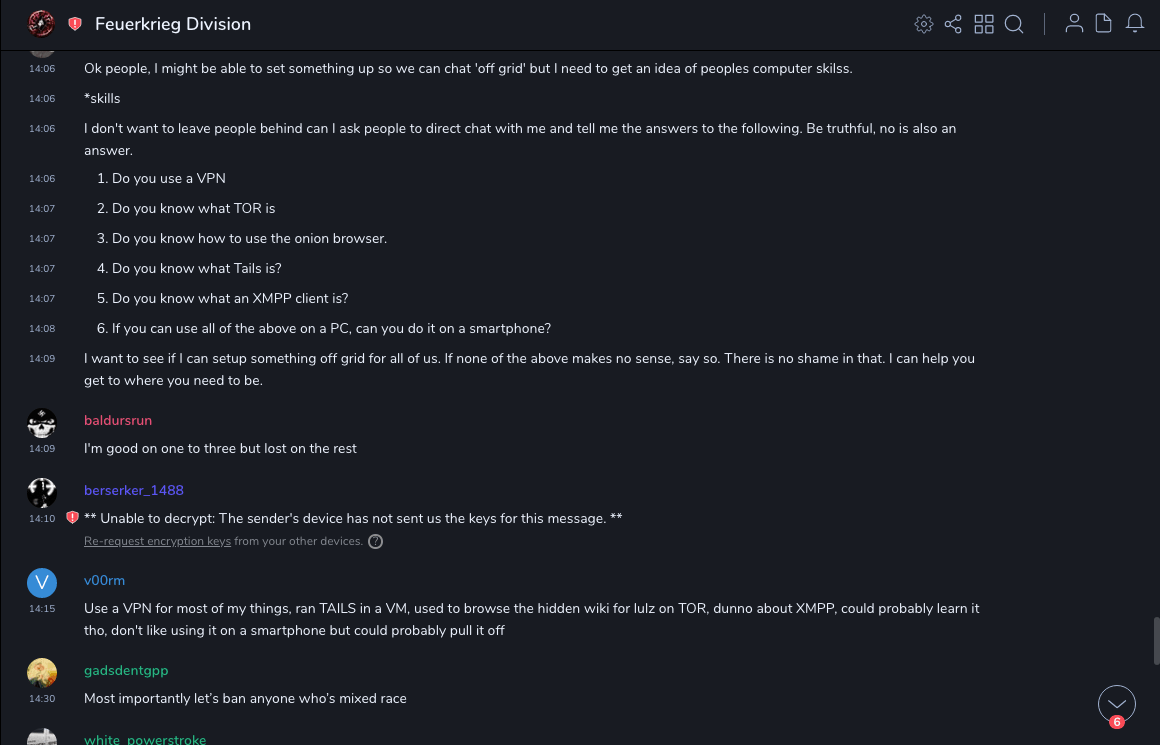Viewport: 1160px width, 745px height.
Task: Click the room avatar in header
Action: pos(41,23)
